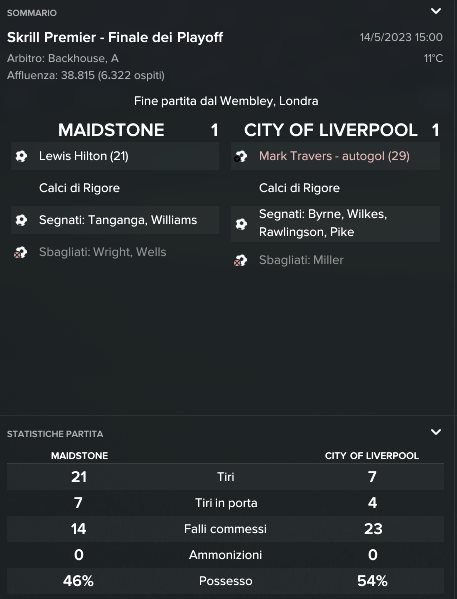Select the Tiri statistics row
The width and height of the screenshot is (457, 599).
(x=225, y=477)
